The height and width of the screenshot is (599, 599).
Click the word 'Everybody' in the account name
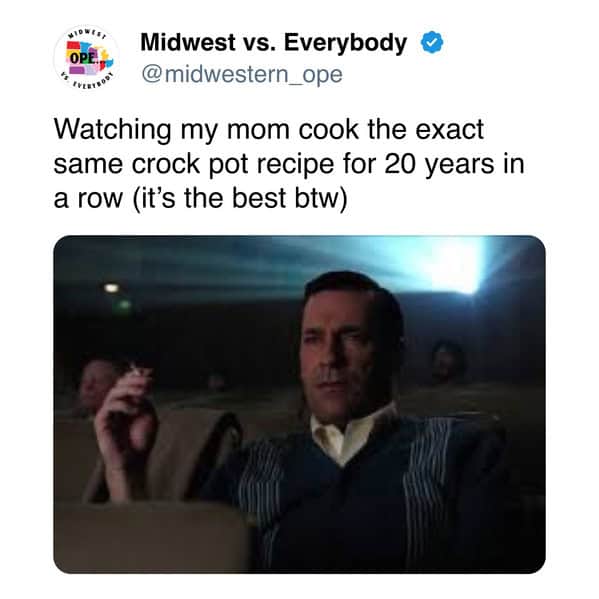pyautogui.click(x=345, y=44)
